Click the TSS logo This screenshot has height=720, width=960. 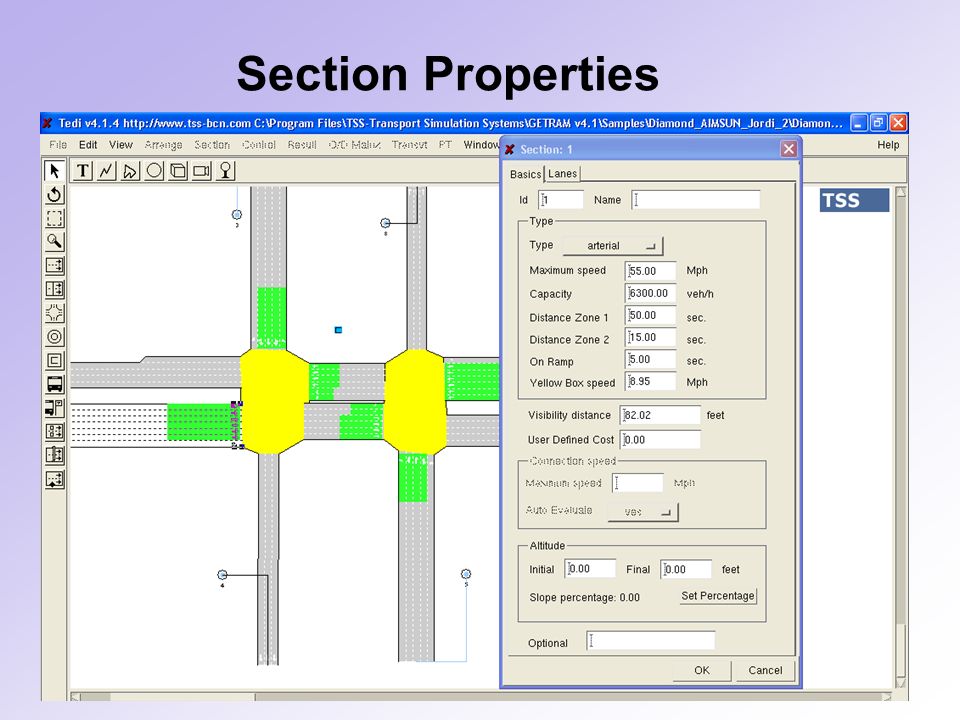coord(854,200)
